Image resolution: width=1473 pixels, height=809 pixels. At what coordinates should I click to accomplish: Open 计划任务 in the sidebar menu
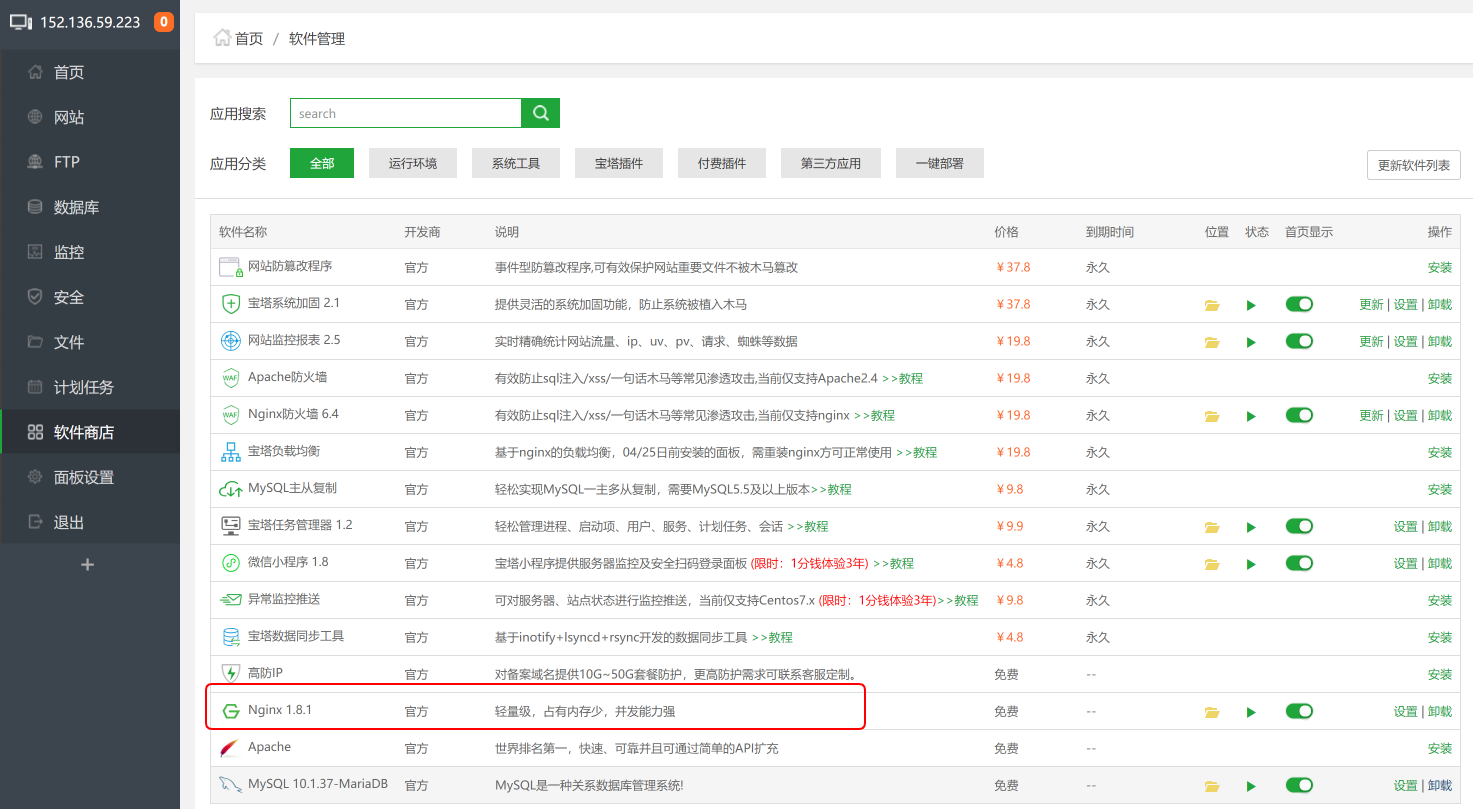point(90,387)
